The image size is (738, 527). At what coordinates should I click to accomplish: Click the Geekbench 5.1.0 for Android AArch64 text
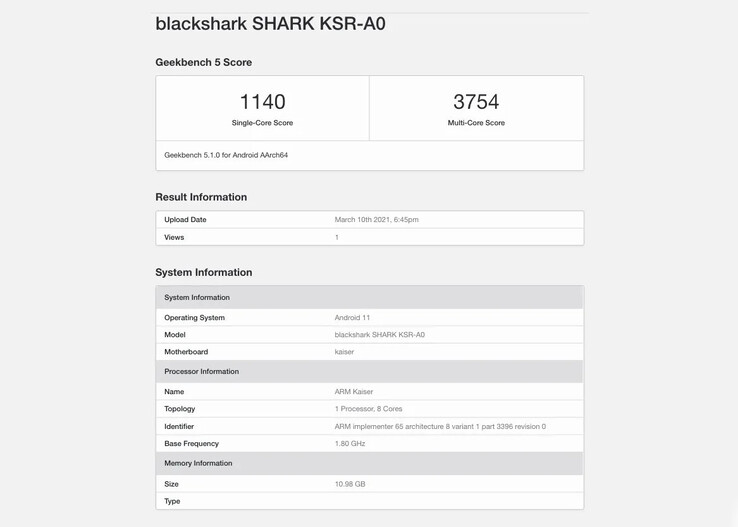click(x=226, y=155)
